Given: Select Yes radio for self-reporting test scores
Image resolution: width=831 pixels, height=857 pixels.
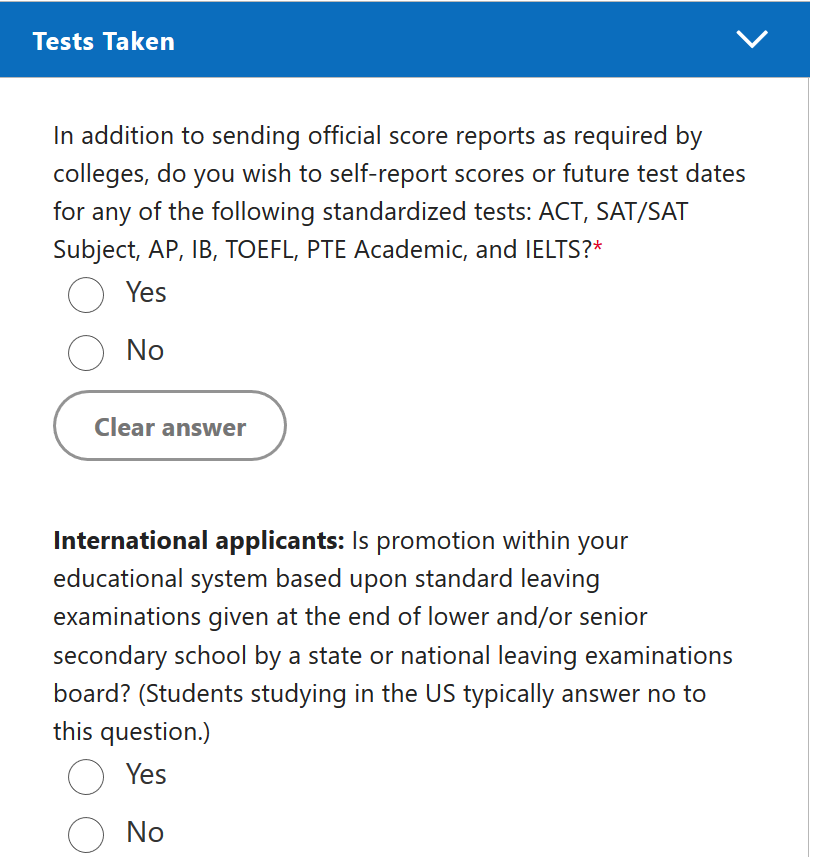Looking at the screenshot, I should tap(86, 295).
